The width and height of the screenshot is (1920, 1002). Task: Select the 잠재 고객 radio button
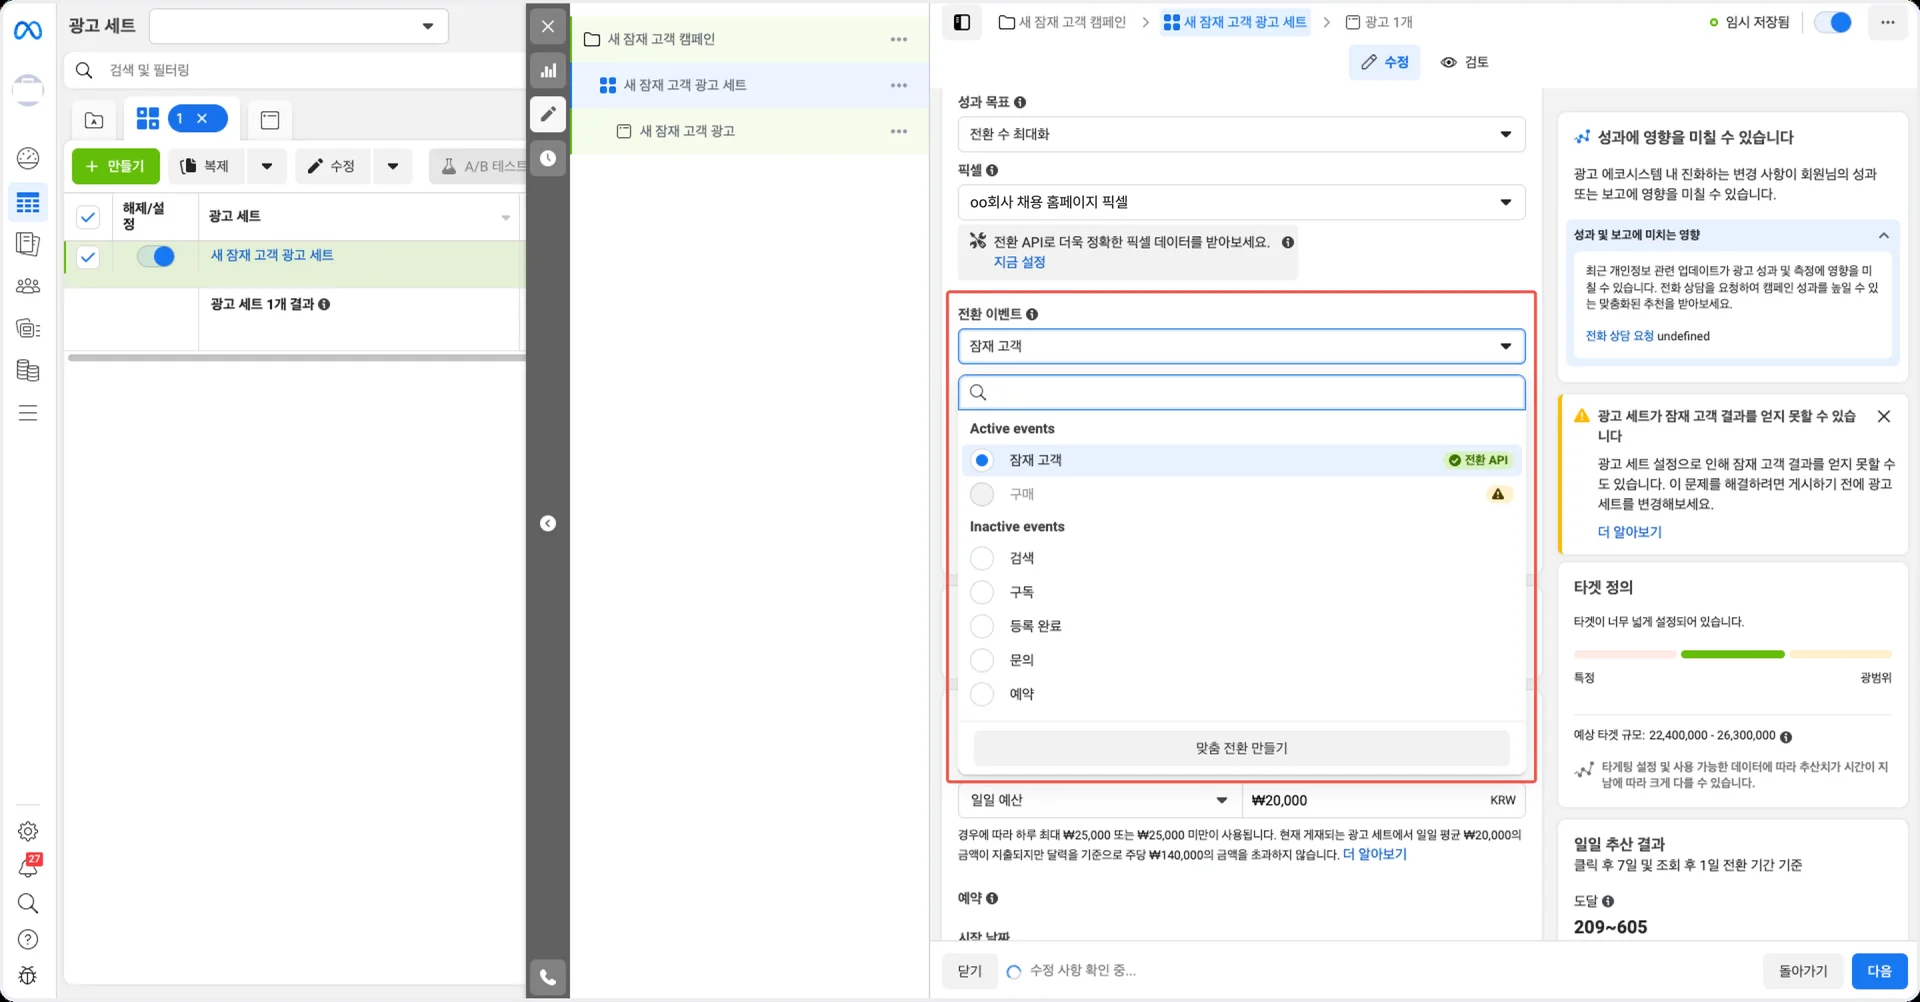982,460
